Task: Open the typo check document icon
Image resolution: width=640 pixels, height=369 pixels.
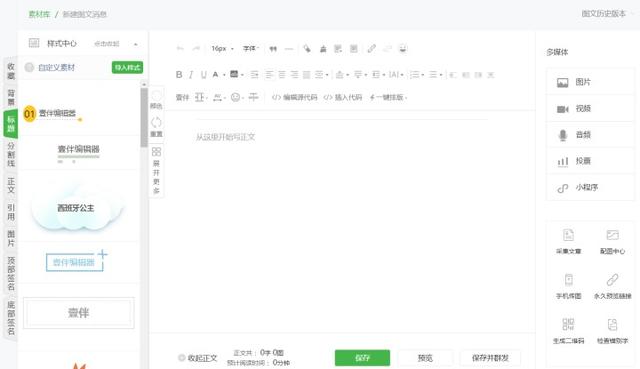Action: [612, 325]
